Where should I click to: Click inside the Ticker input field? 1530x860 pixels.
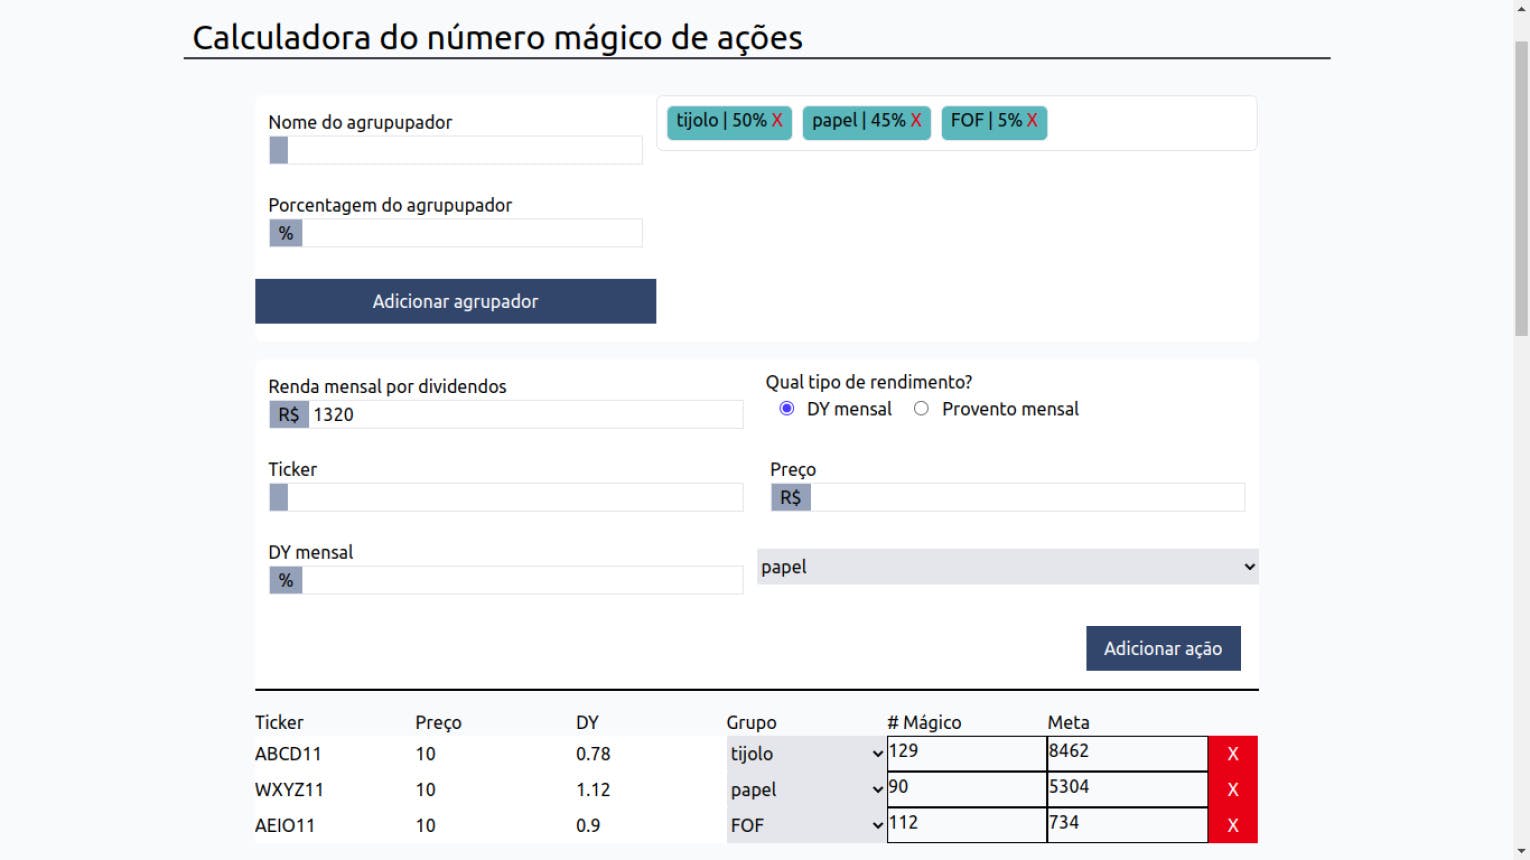pos(500,496)
